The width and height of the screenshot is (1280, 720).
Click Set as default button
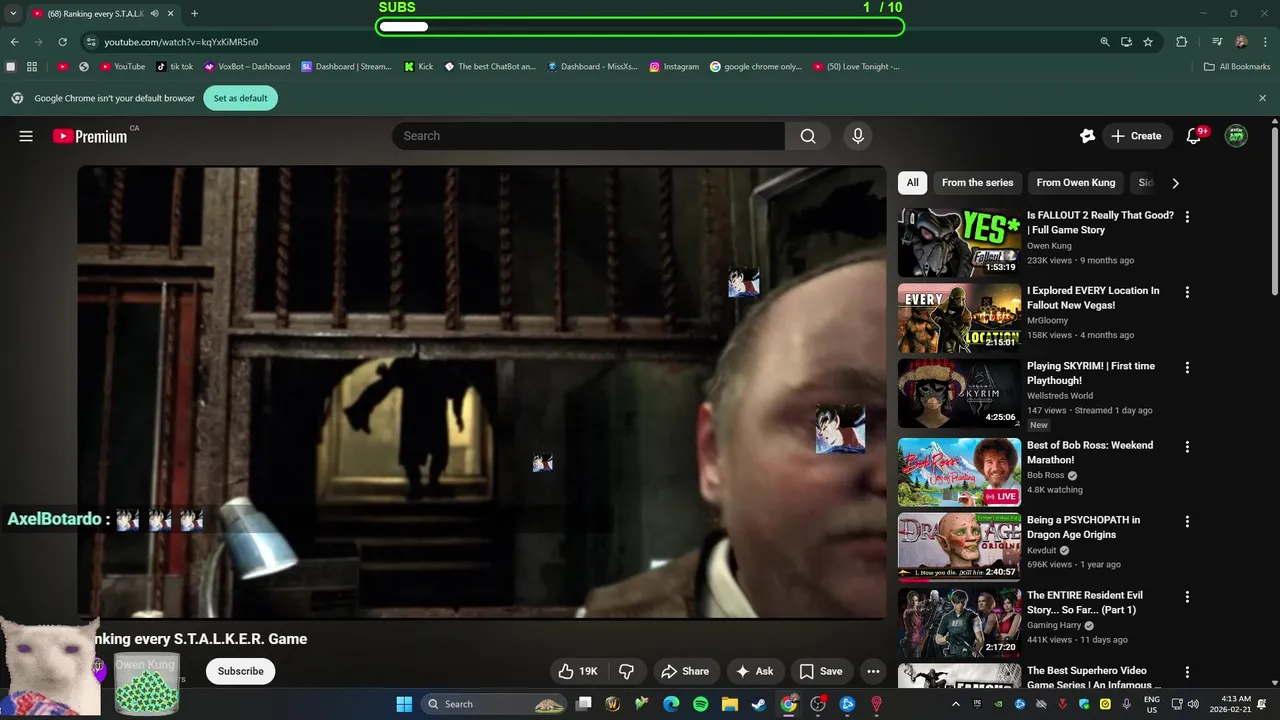(x=241, y=98)
